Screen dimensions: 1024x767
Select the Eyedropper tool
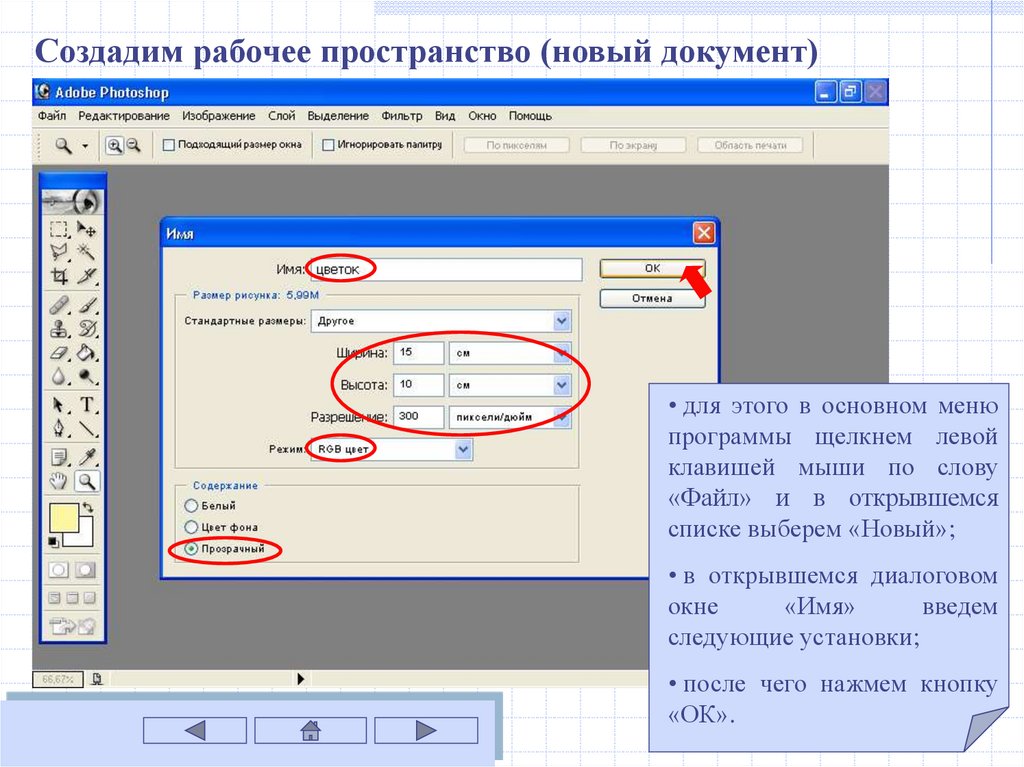coord(87,457)
